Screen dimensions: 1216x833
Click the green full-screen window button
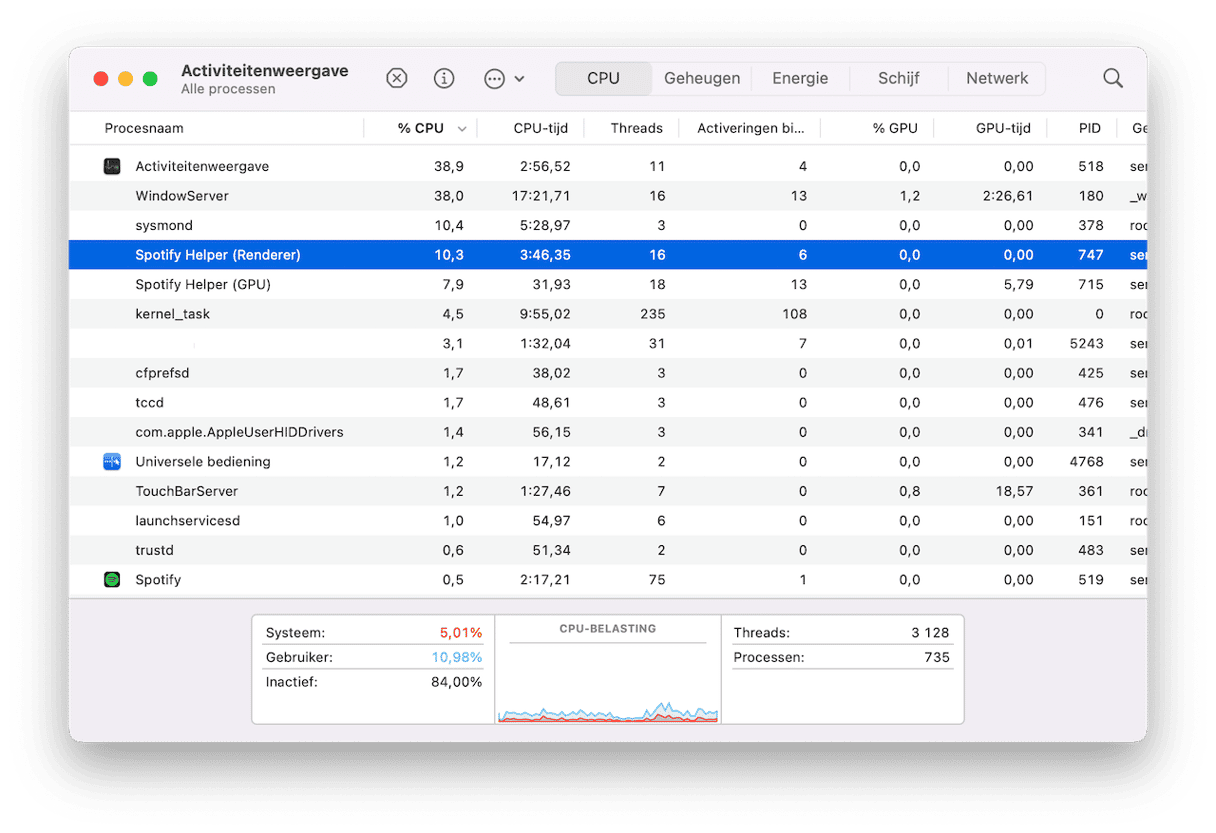[x=150, y=79]
